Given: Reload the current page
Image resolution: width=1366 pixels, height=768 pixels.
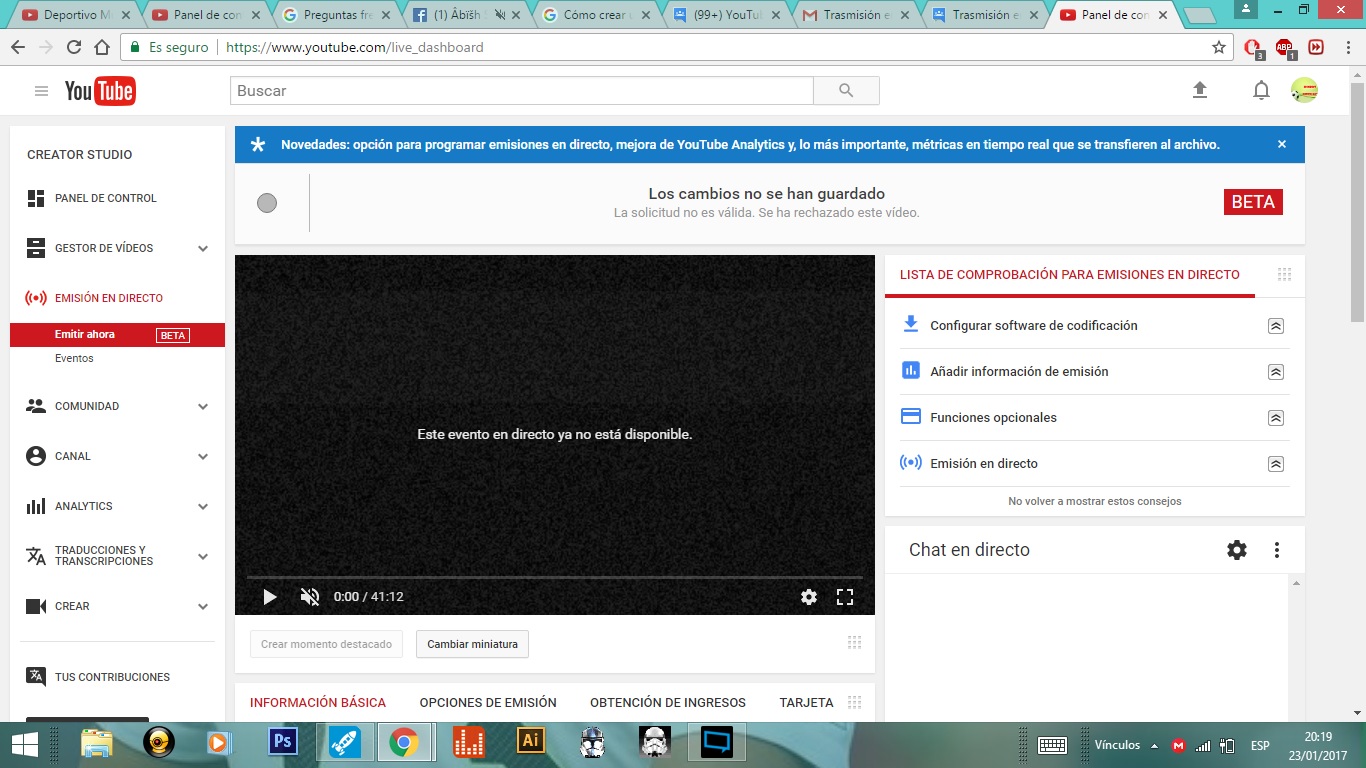Looking at the screenshot, I should 73,47.
